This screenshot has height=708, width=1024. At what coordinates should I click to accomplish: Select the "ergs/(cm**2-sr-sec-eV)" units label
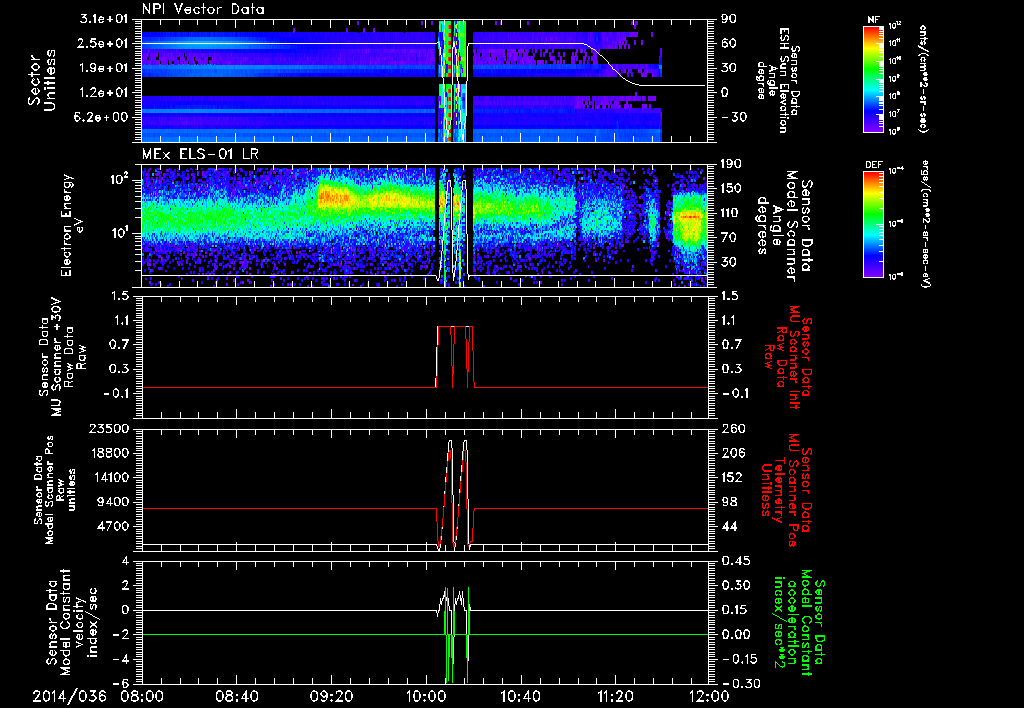point(924,224)
